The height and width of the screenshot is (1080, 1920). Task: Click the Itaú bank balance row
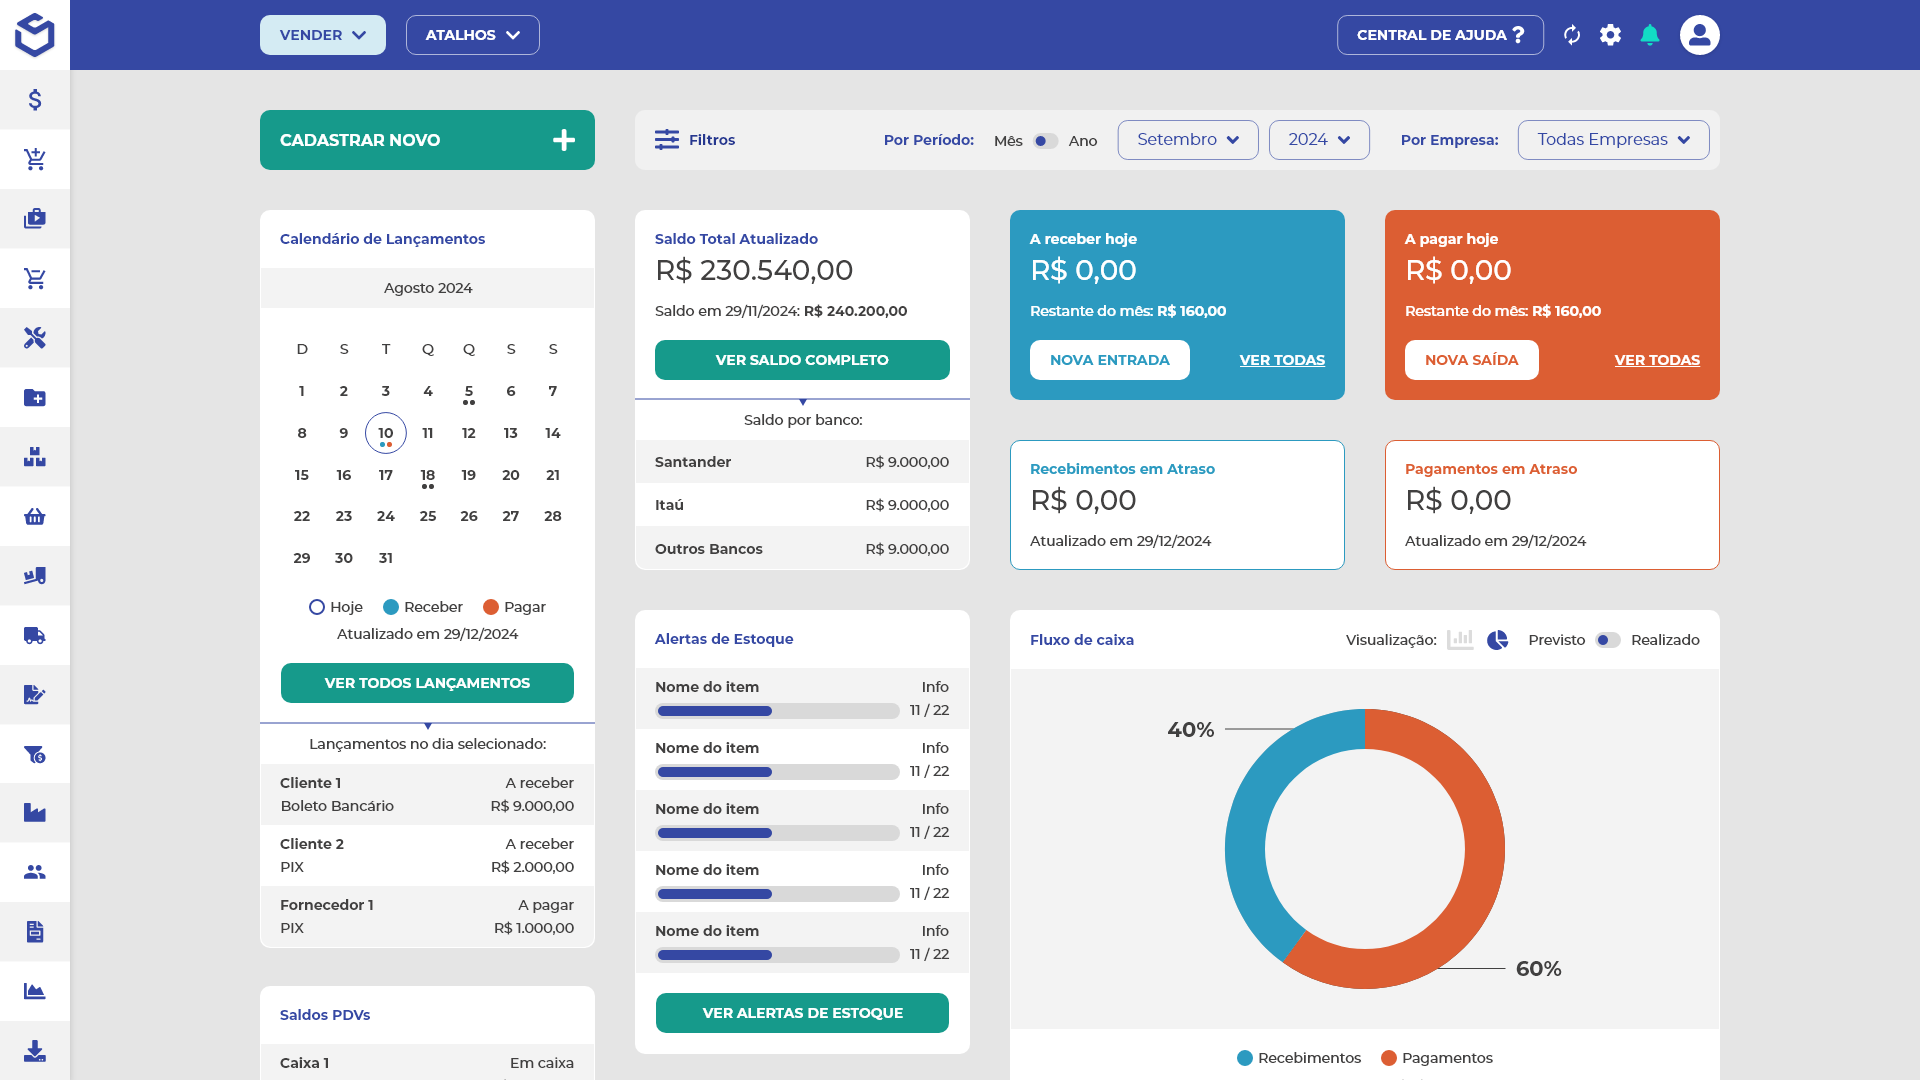pos(802,505)
